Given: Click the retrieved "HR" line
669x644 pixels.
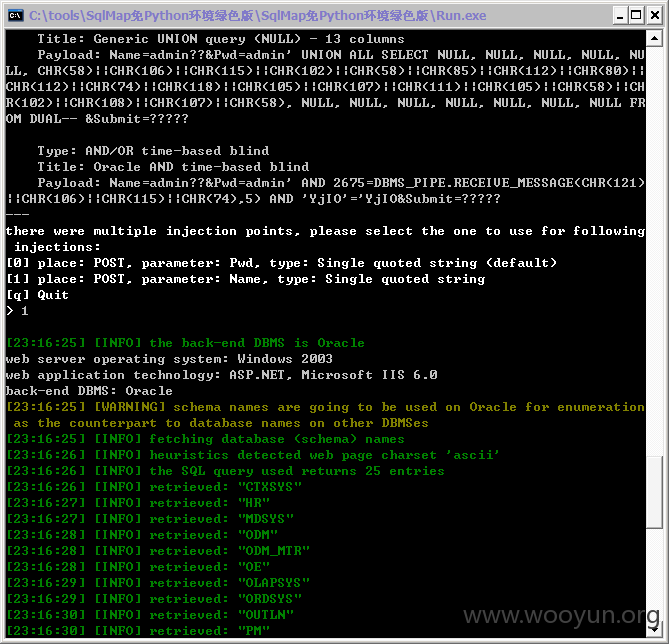Looking at the screenshot, I should (x=138, y=503).
